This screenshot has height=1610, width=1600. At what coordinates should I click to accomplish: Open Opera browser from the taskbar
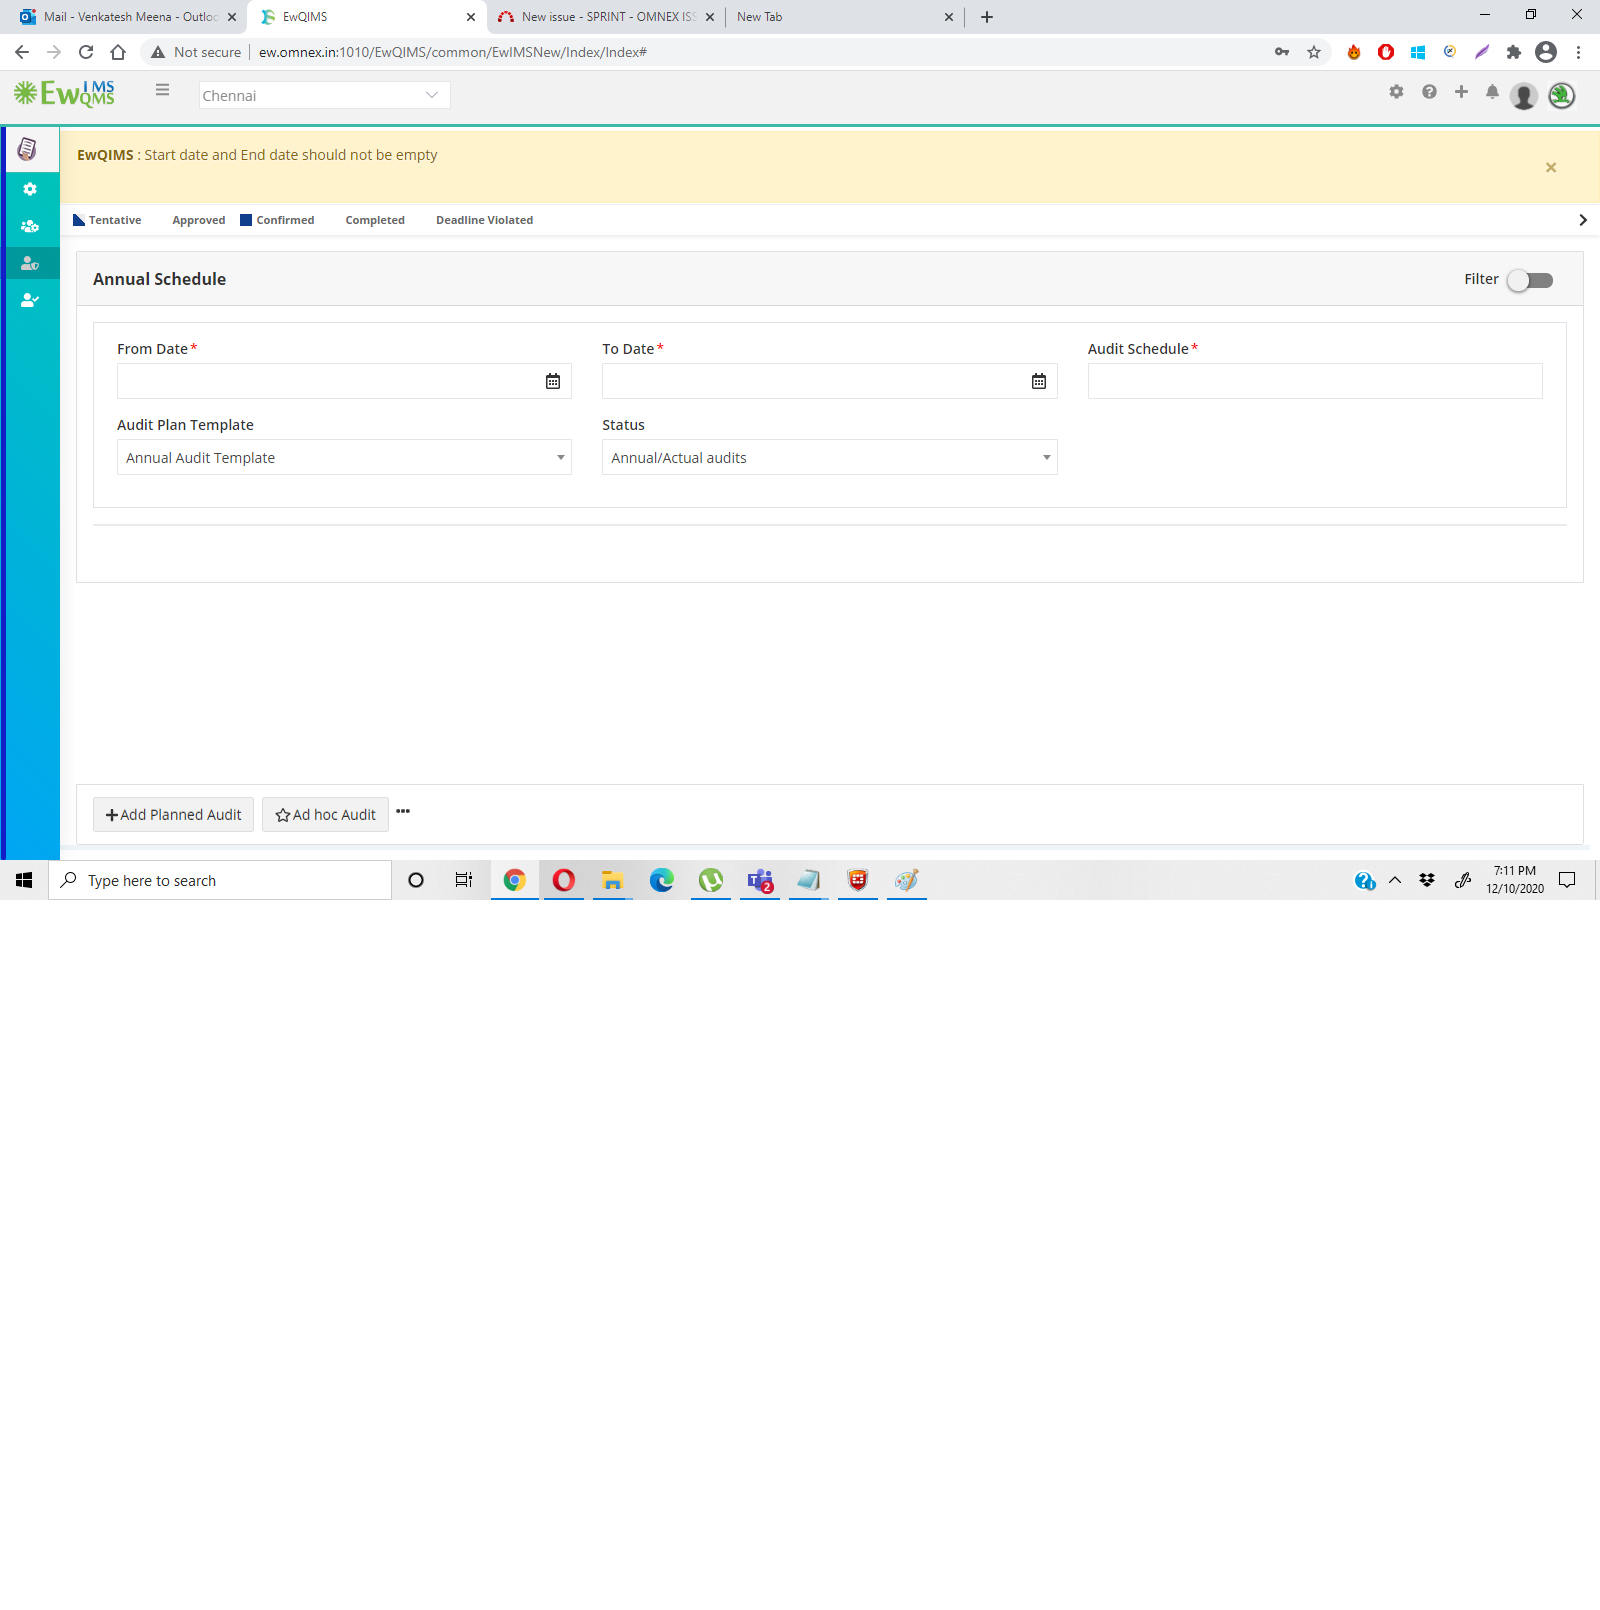point(564,880)
